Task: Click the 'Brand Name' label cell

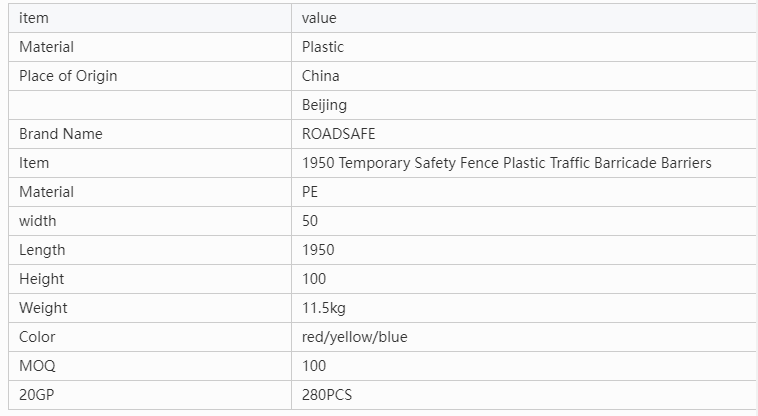Action: [x=61, y=134]
